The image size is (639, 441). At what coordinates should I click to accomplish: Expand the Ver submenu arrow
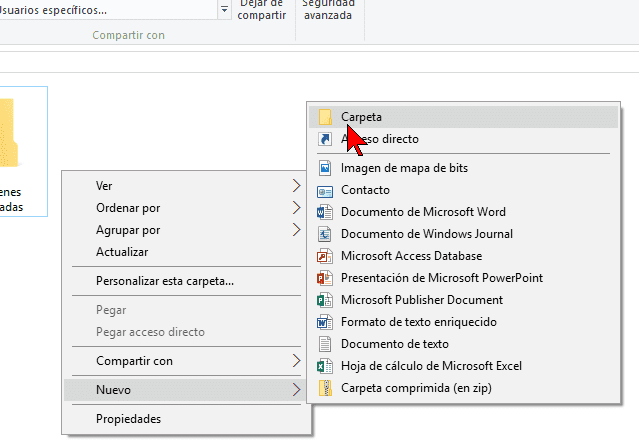[x=296, y=186]
